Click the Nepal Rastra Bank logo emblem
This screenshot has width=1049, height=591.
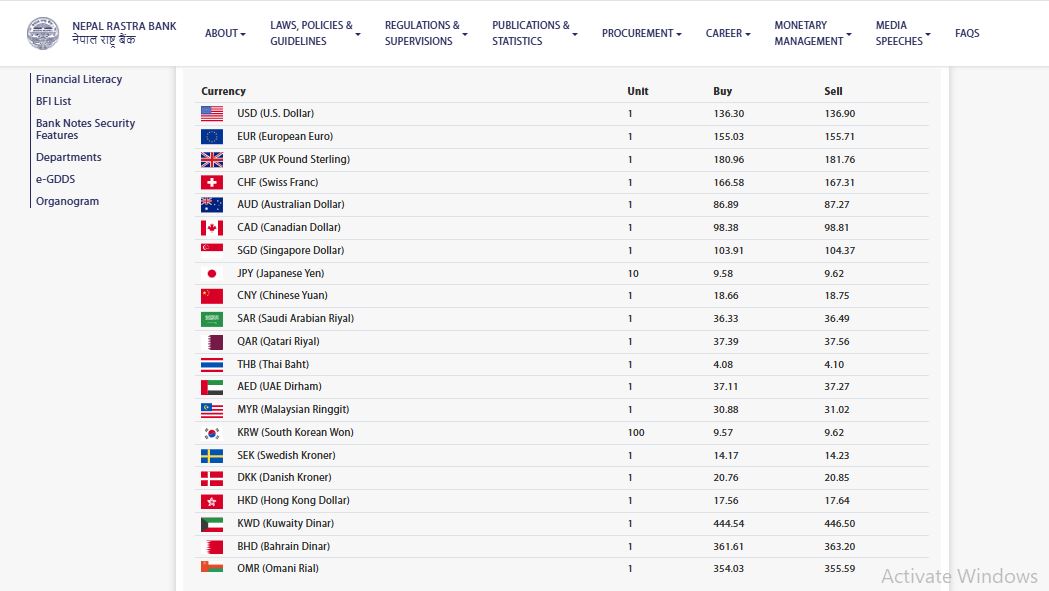43,33
